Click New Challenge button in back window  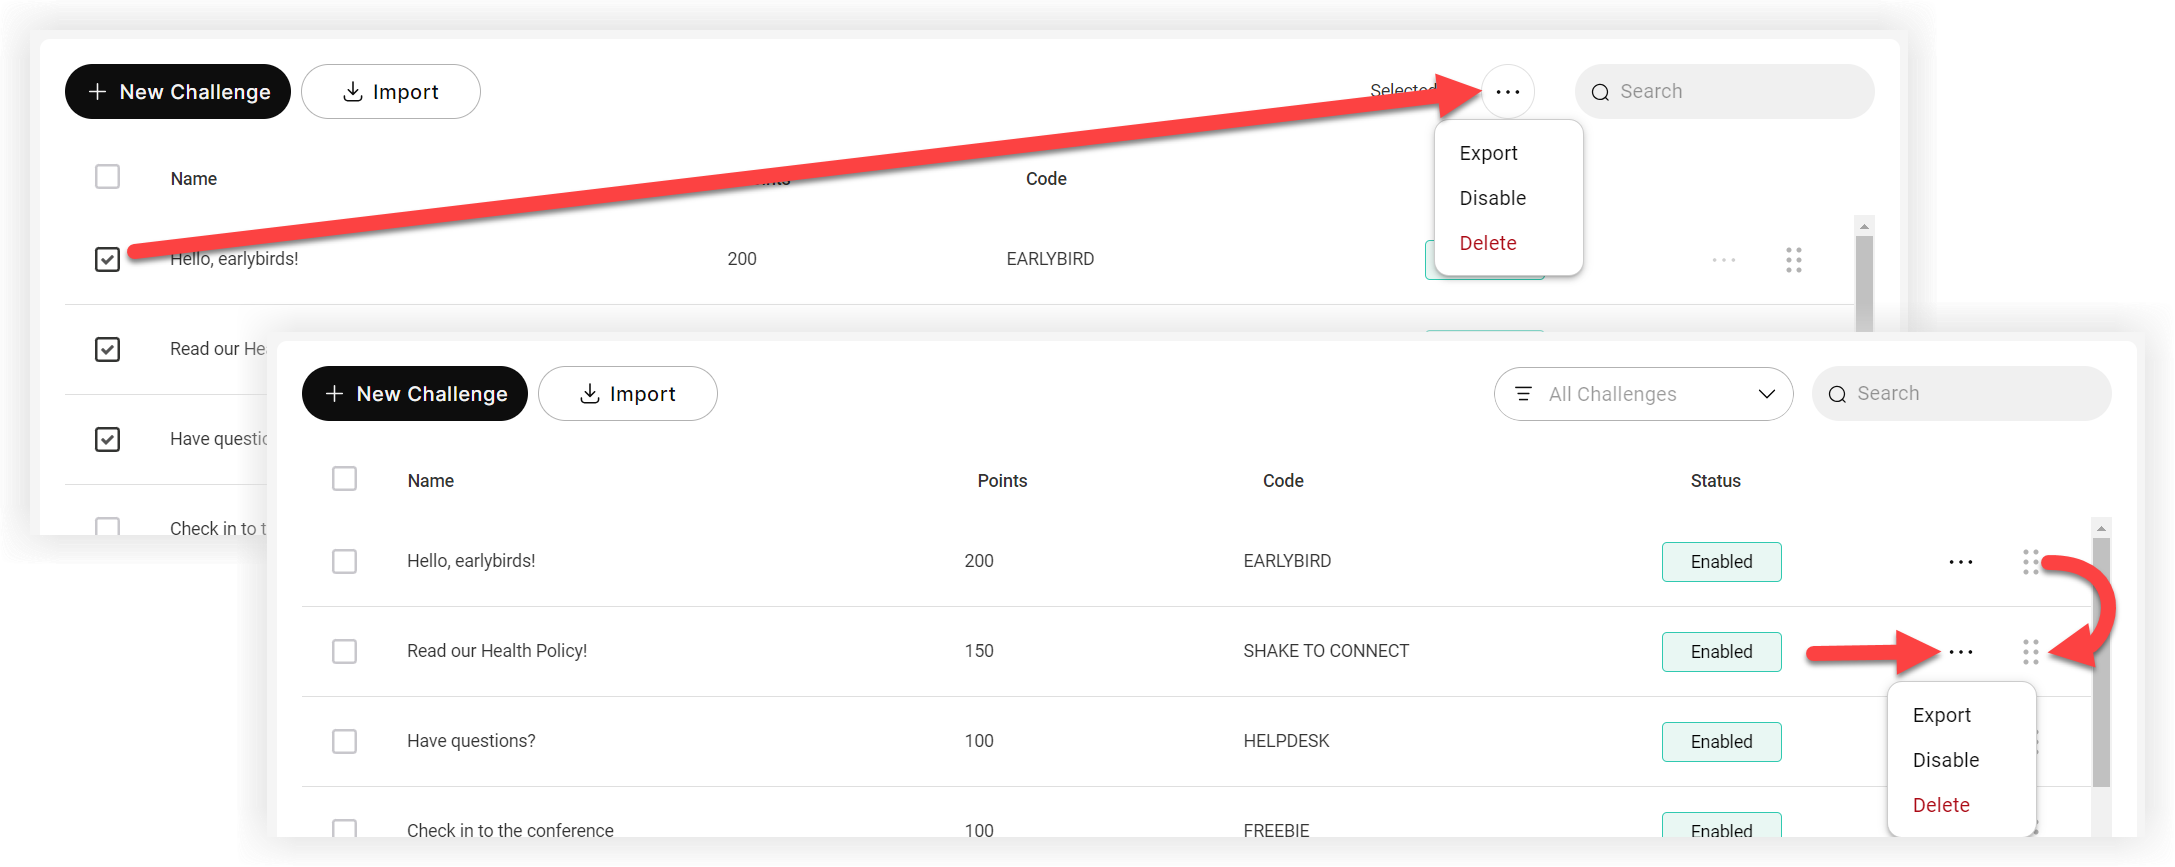click(178, 92)
